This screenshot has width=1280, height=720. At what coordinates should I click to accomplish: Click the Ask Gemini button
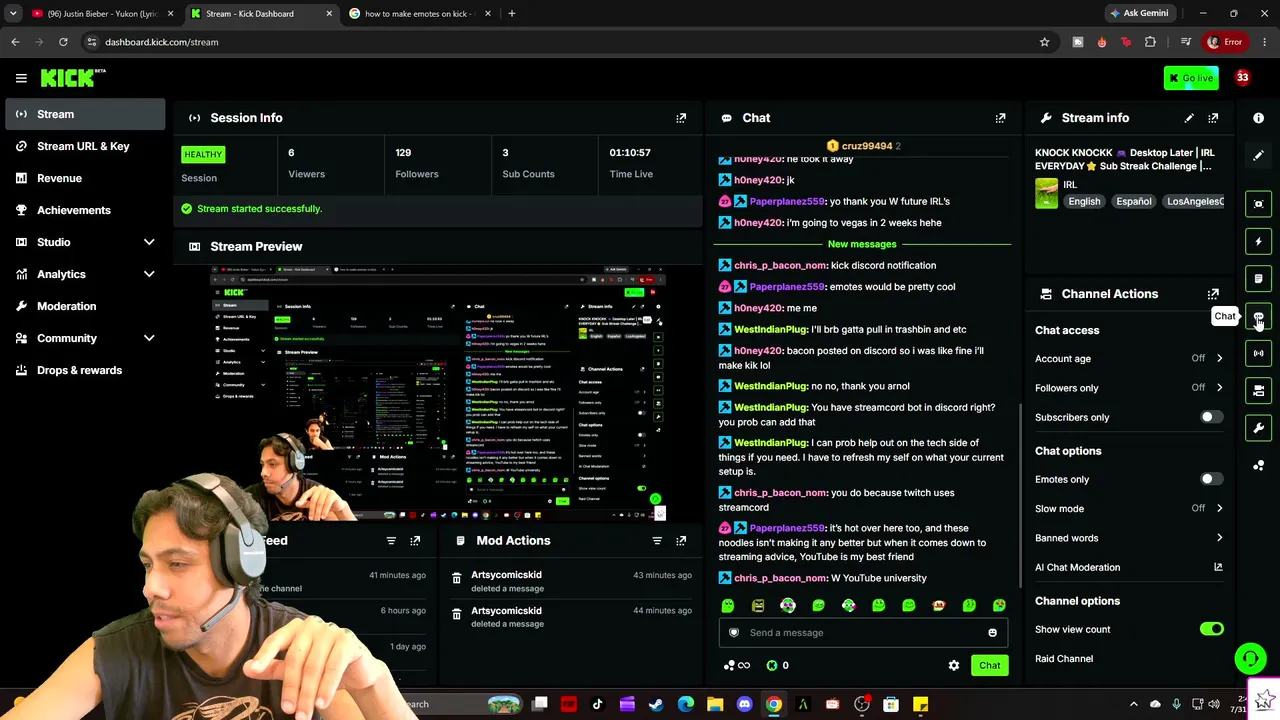1139,14
